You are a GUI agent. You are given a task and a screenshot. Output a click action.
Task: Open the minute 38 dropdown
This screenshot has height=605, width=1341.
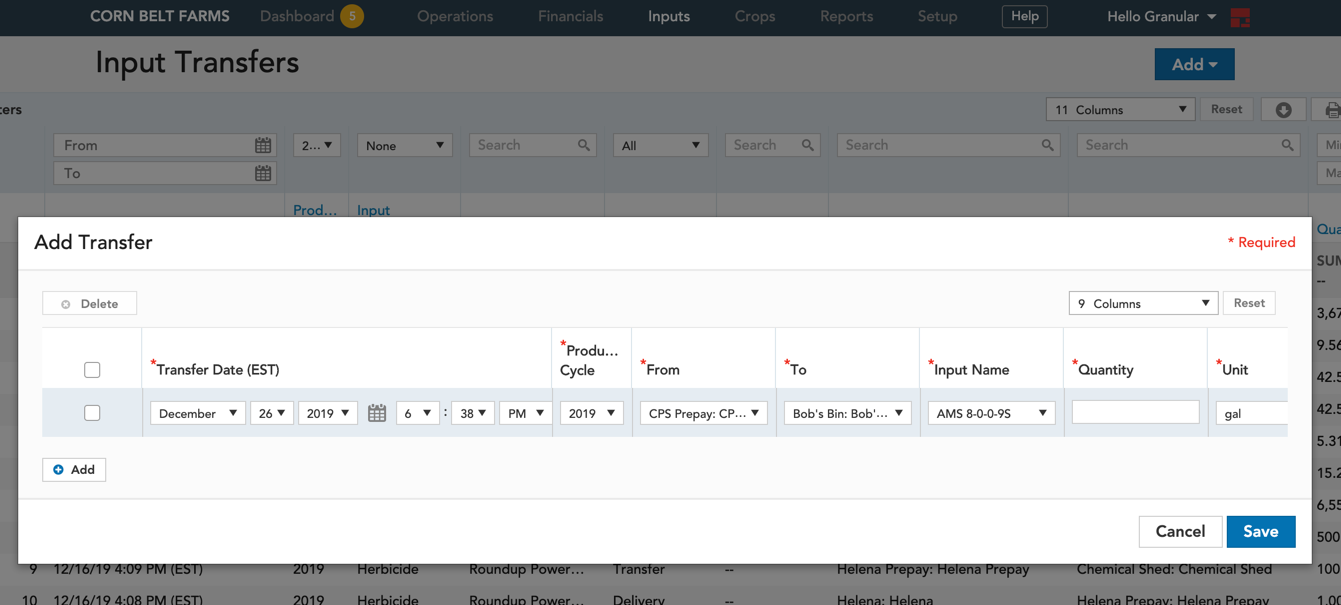coord(473,413)
